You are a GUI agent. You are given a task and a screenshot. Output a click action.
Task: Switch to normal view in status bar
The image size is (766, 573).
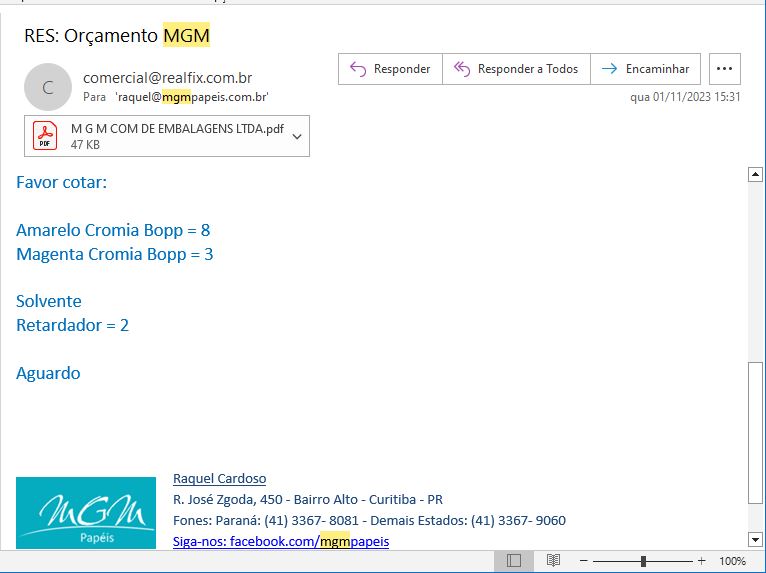[x=513, y=561]
